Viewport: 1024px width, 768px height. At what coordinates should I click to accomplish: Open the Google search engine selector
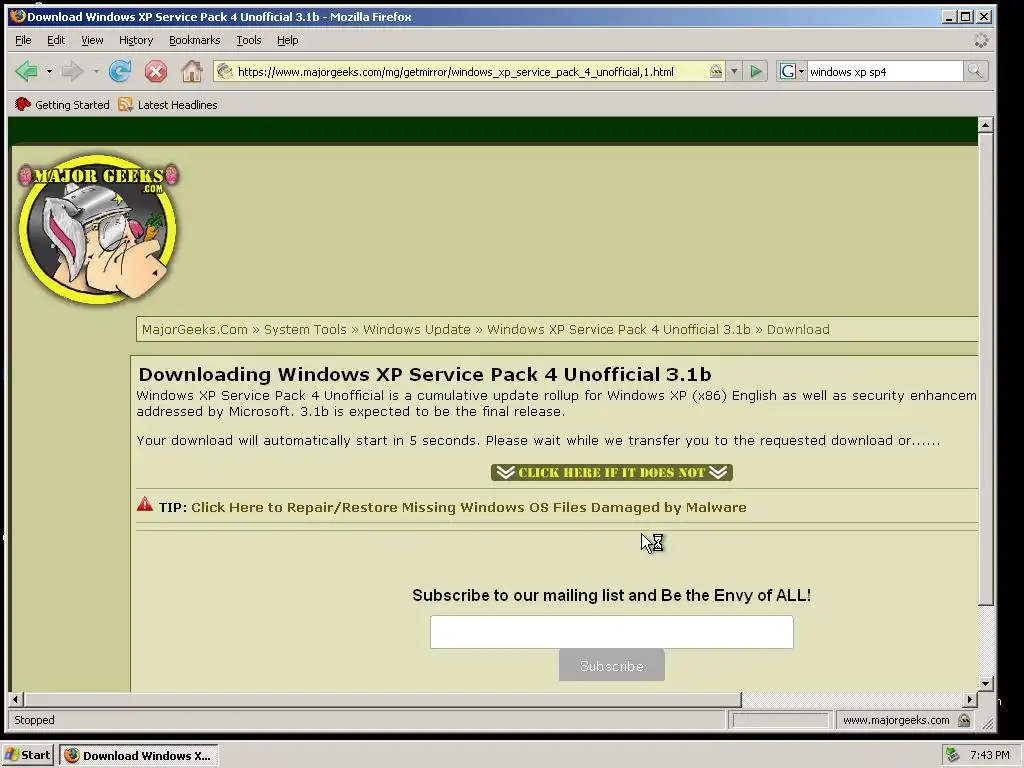792,71
